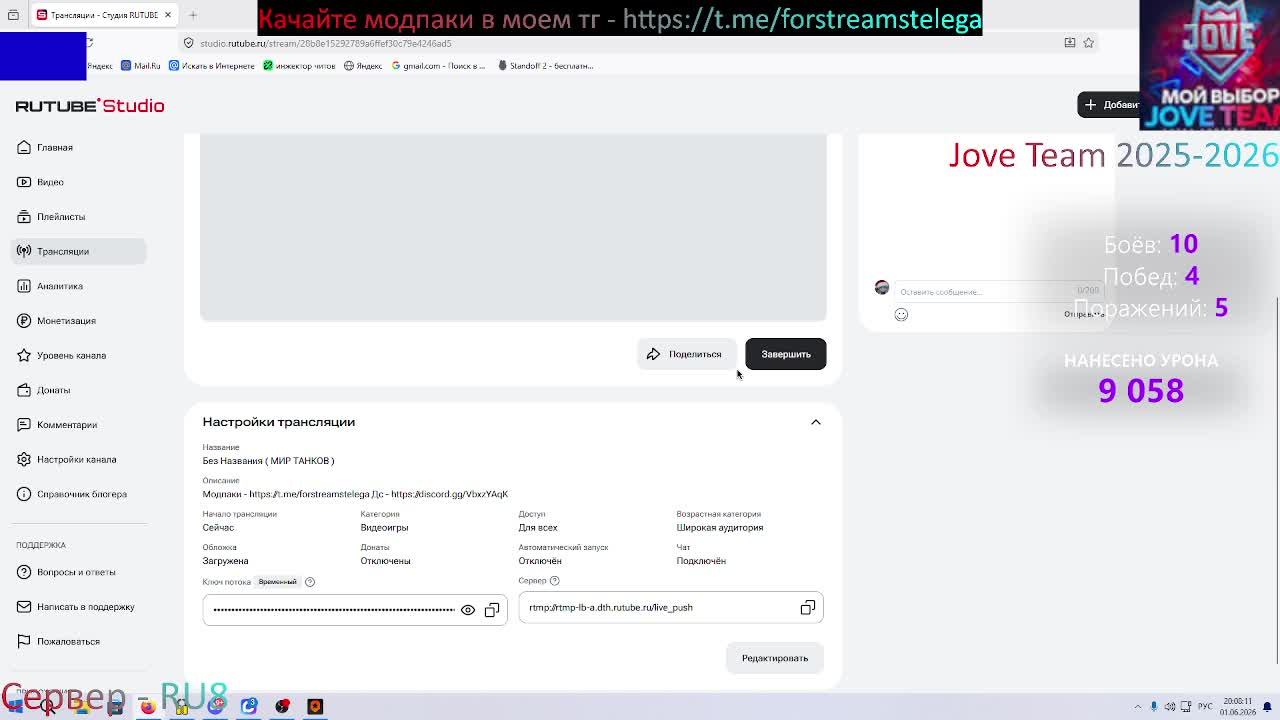The image size is (1280, 720).
Task: Click the taskbar clock and date
Action: tap(1238, 707)
